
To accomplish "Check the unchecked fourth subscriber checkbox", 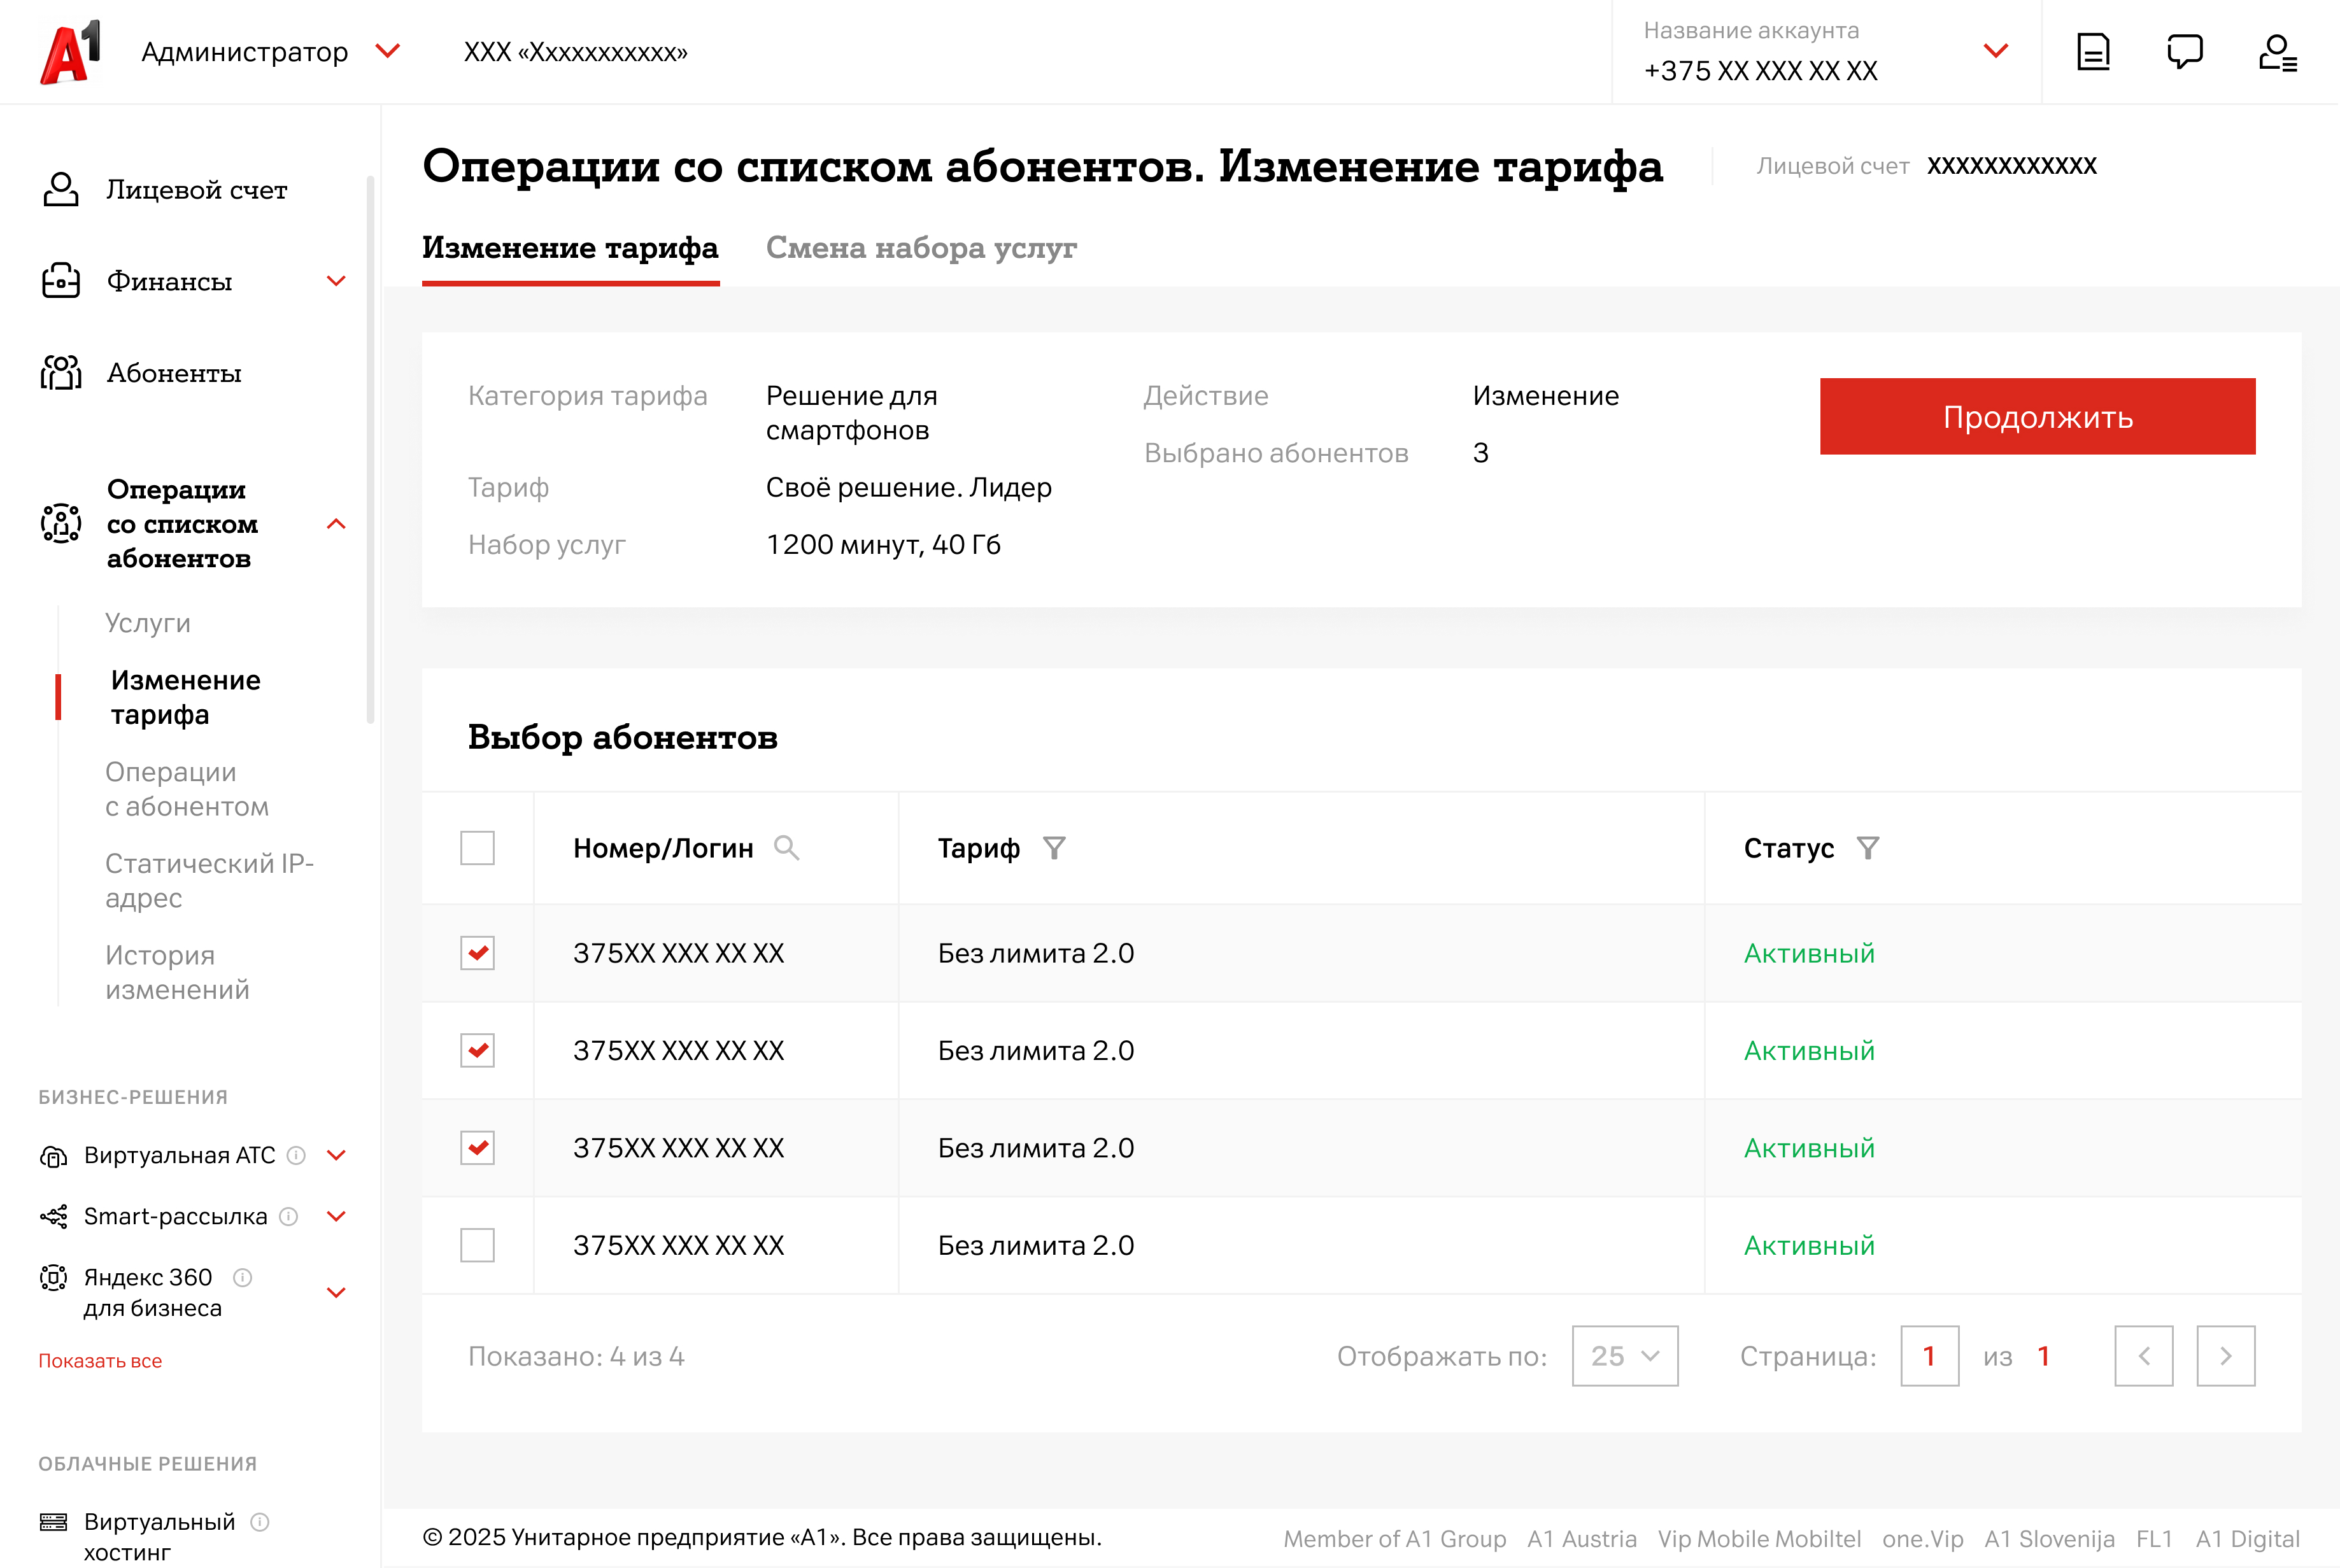I will pyautogui.click(x=477, y=1245).
